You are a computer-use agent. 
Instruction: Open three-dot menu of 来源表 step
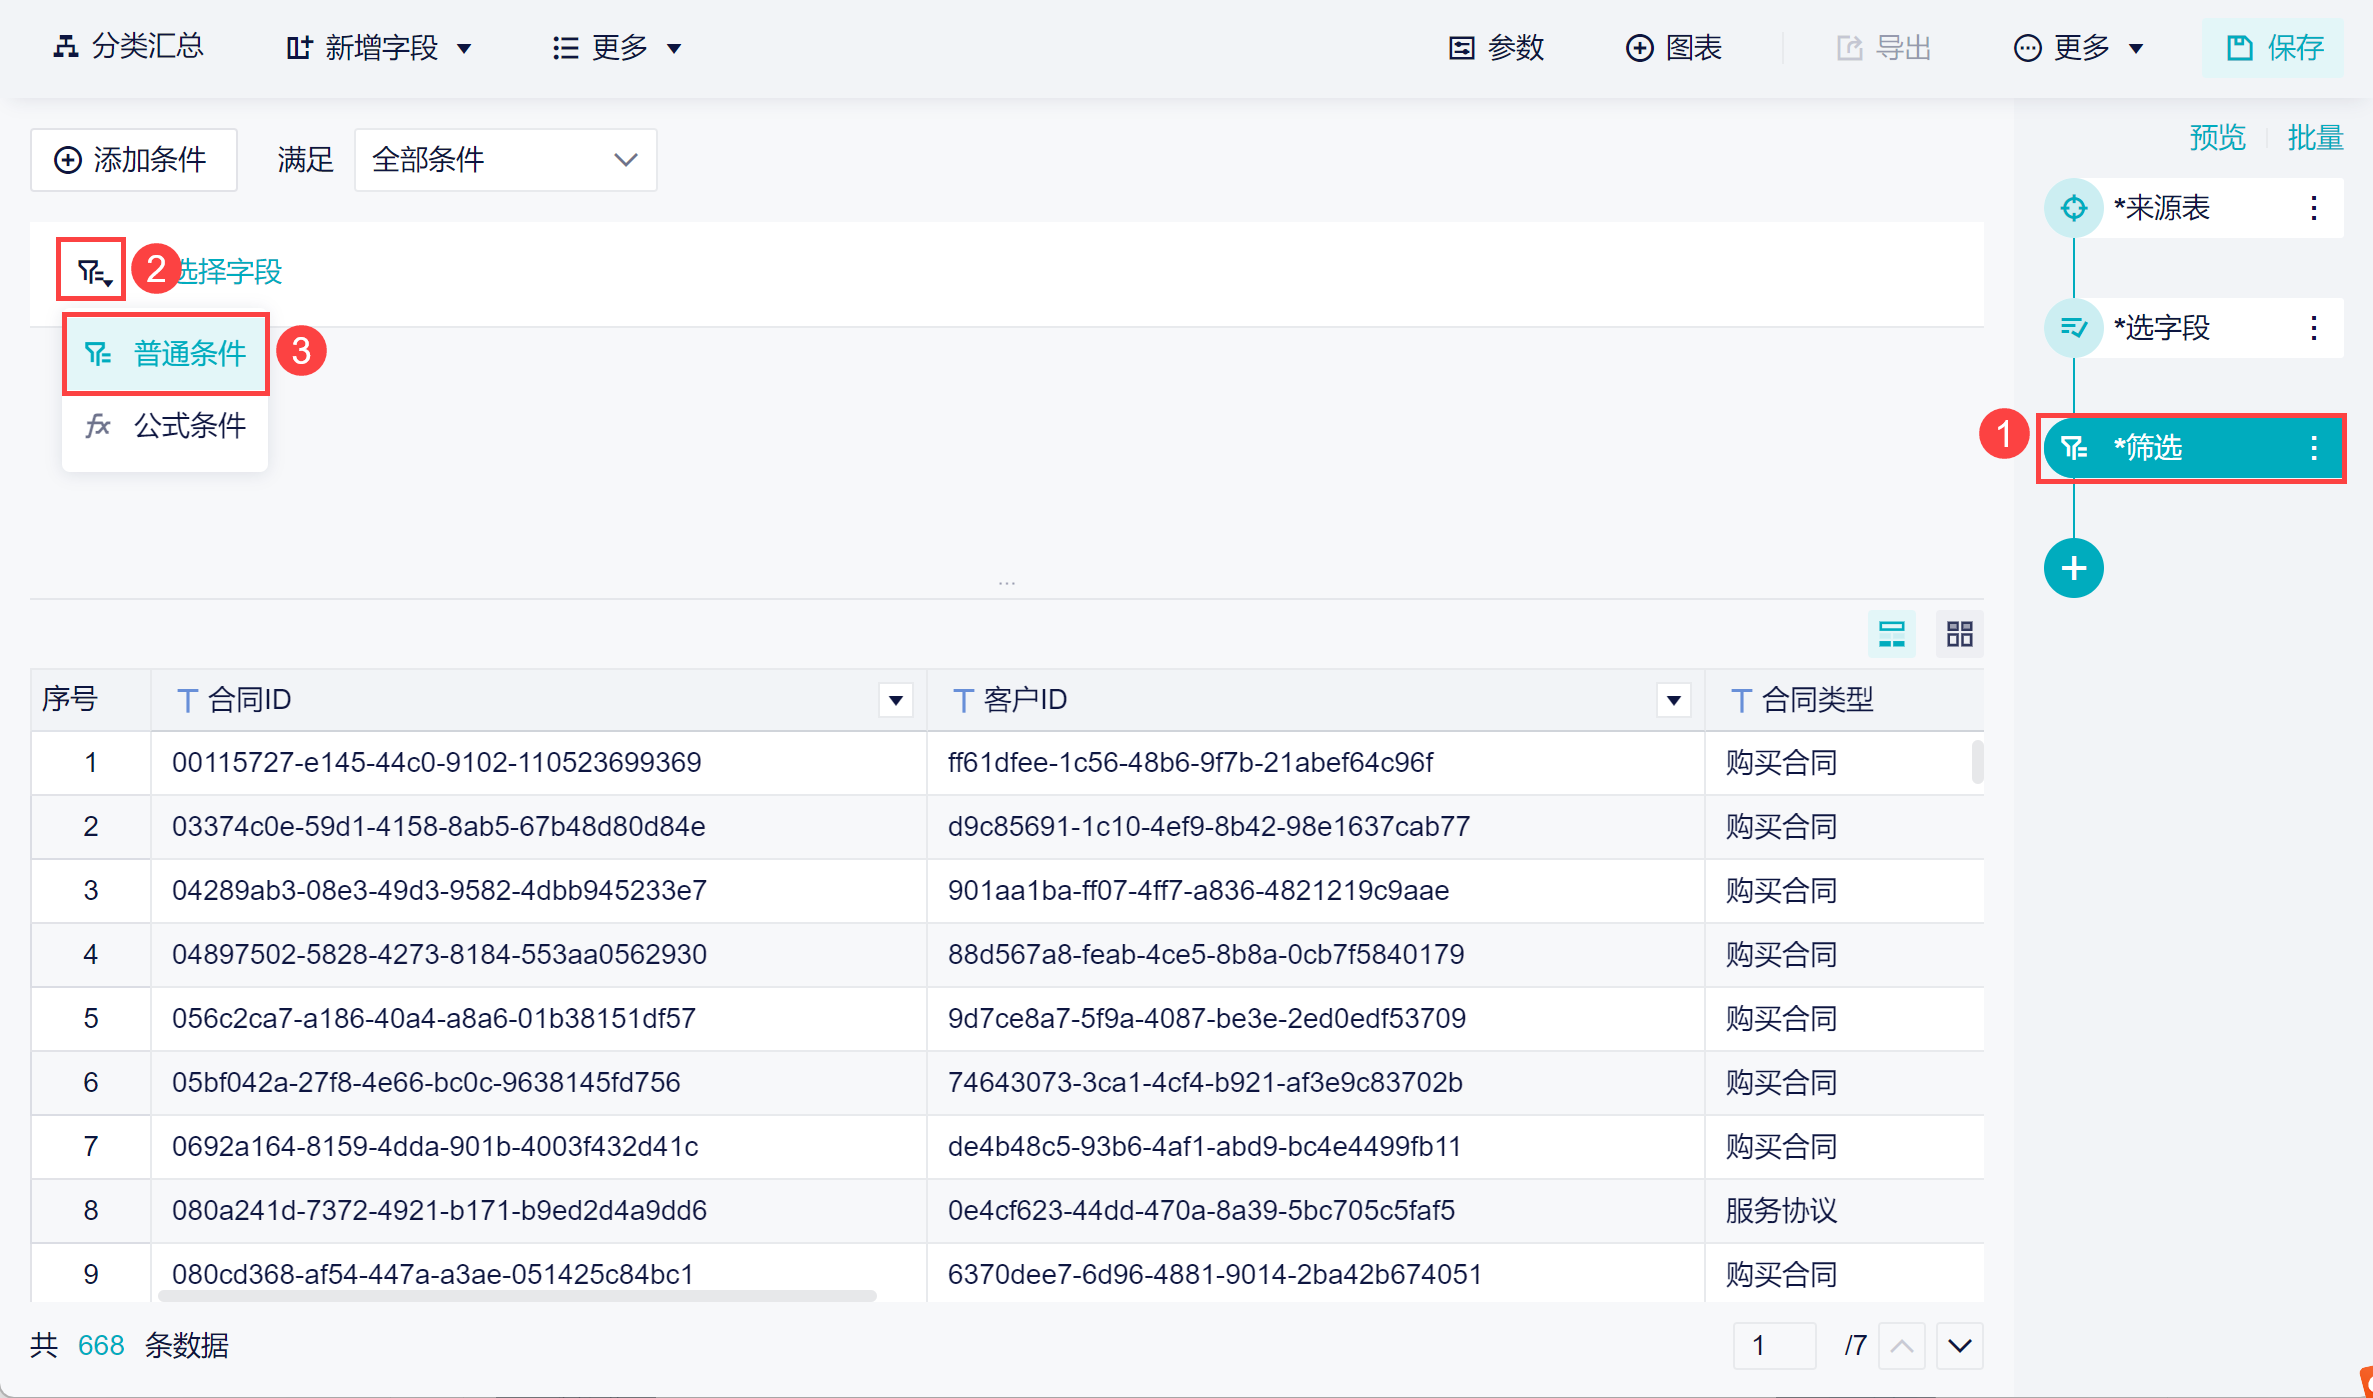pos(2313,208)
